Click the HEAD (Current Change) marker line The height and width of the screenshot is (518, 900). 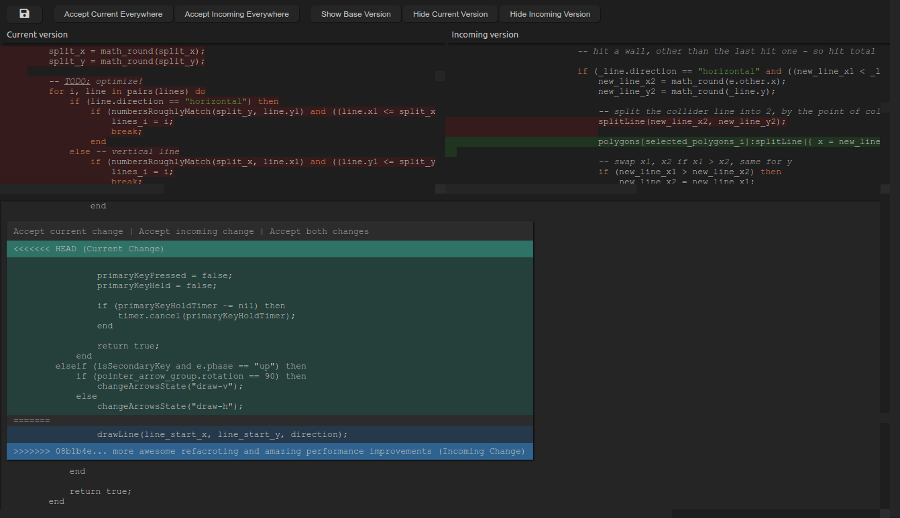pyautogui.click(x=270, y=249)
